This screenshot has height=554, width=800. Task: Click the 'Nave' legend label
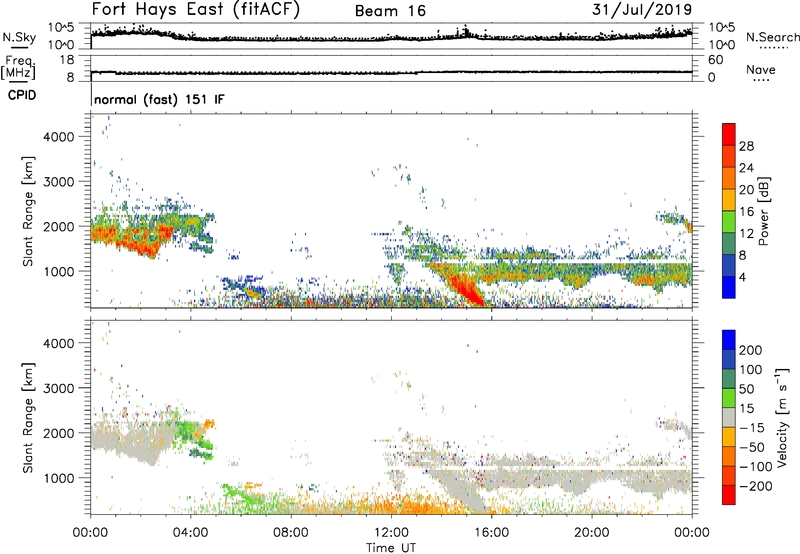point(761,70)
